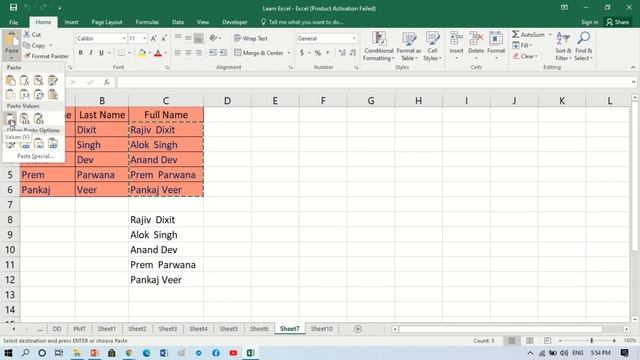640x360 pixels.
Task: Expand the borders dropdown arrow
Action: coord(129,53)
